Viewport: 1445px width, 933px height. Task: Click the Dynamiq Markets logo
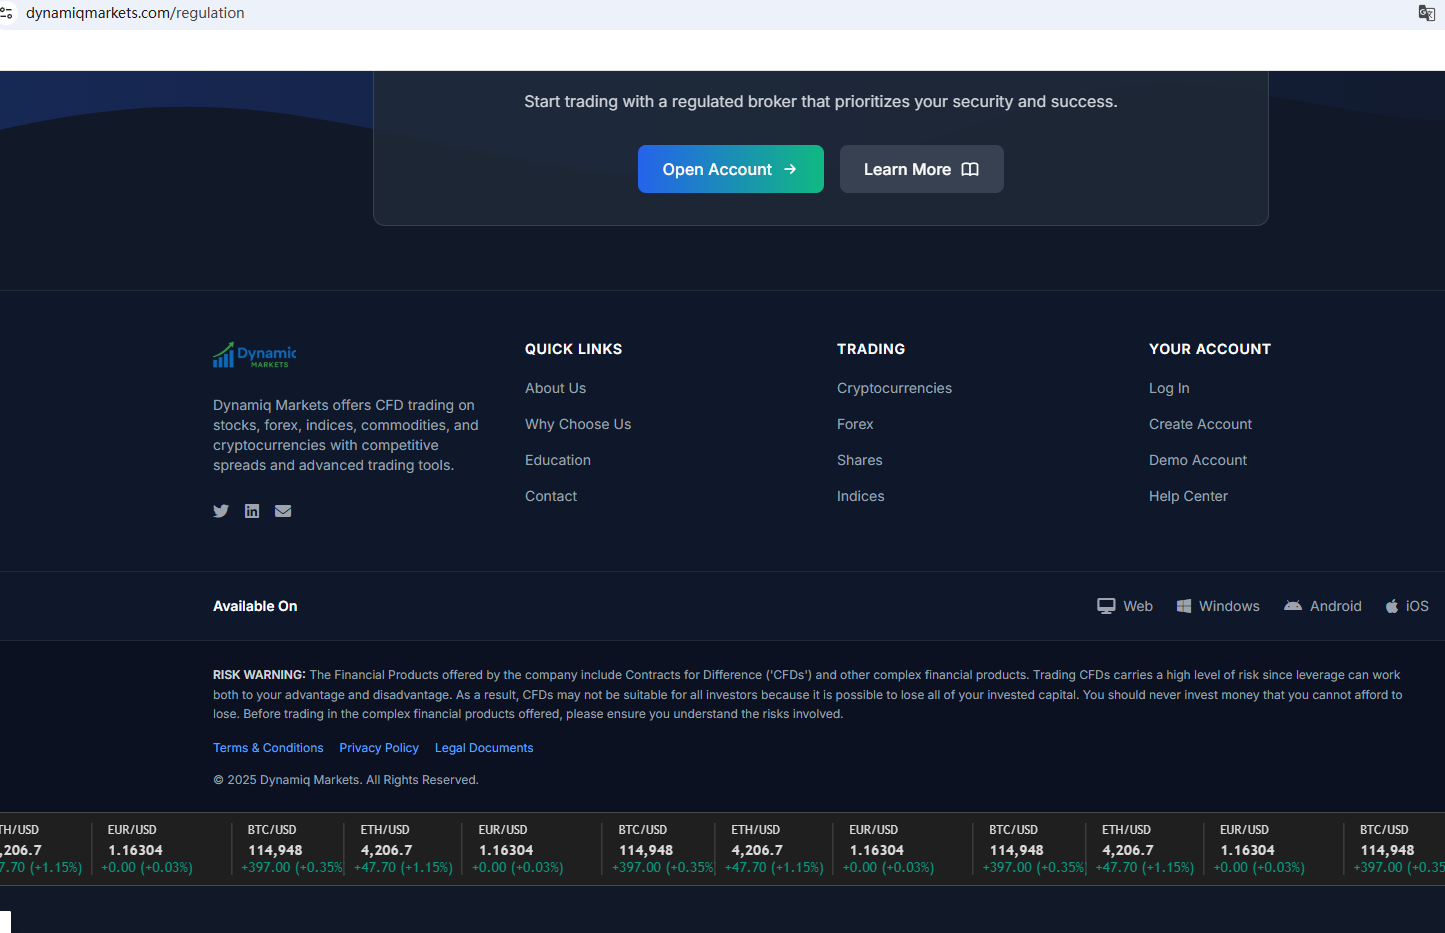point(254,355)
